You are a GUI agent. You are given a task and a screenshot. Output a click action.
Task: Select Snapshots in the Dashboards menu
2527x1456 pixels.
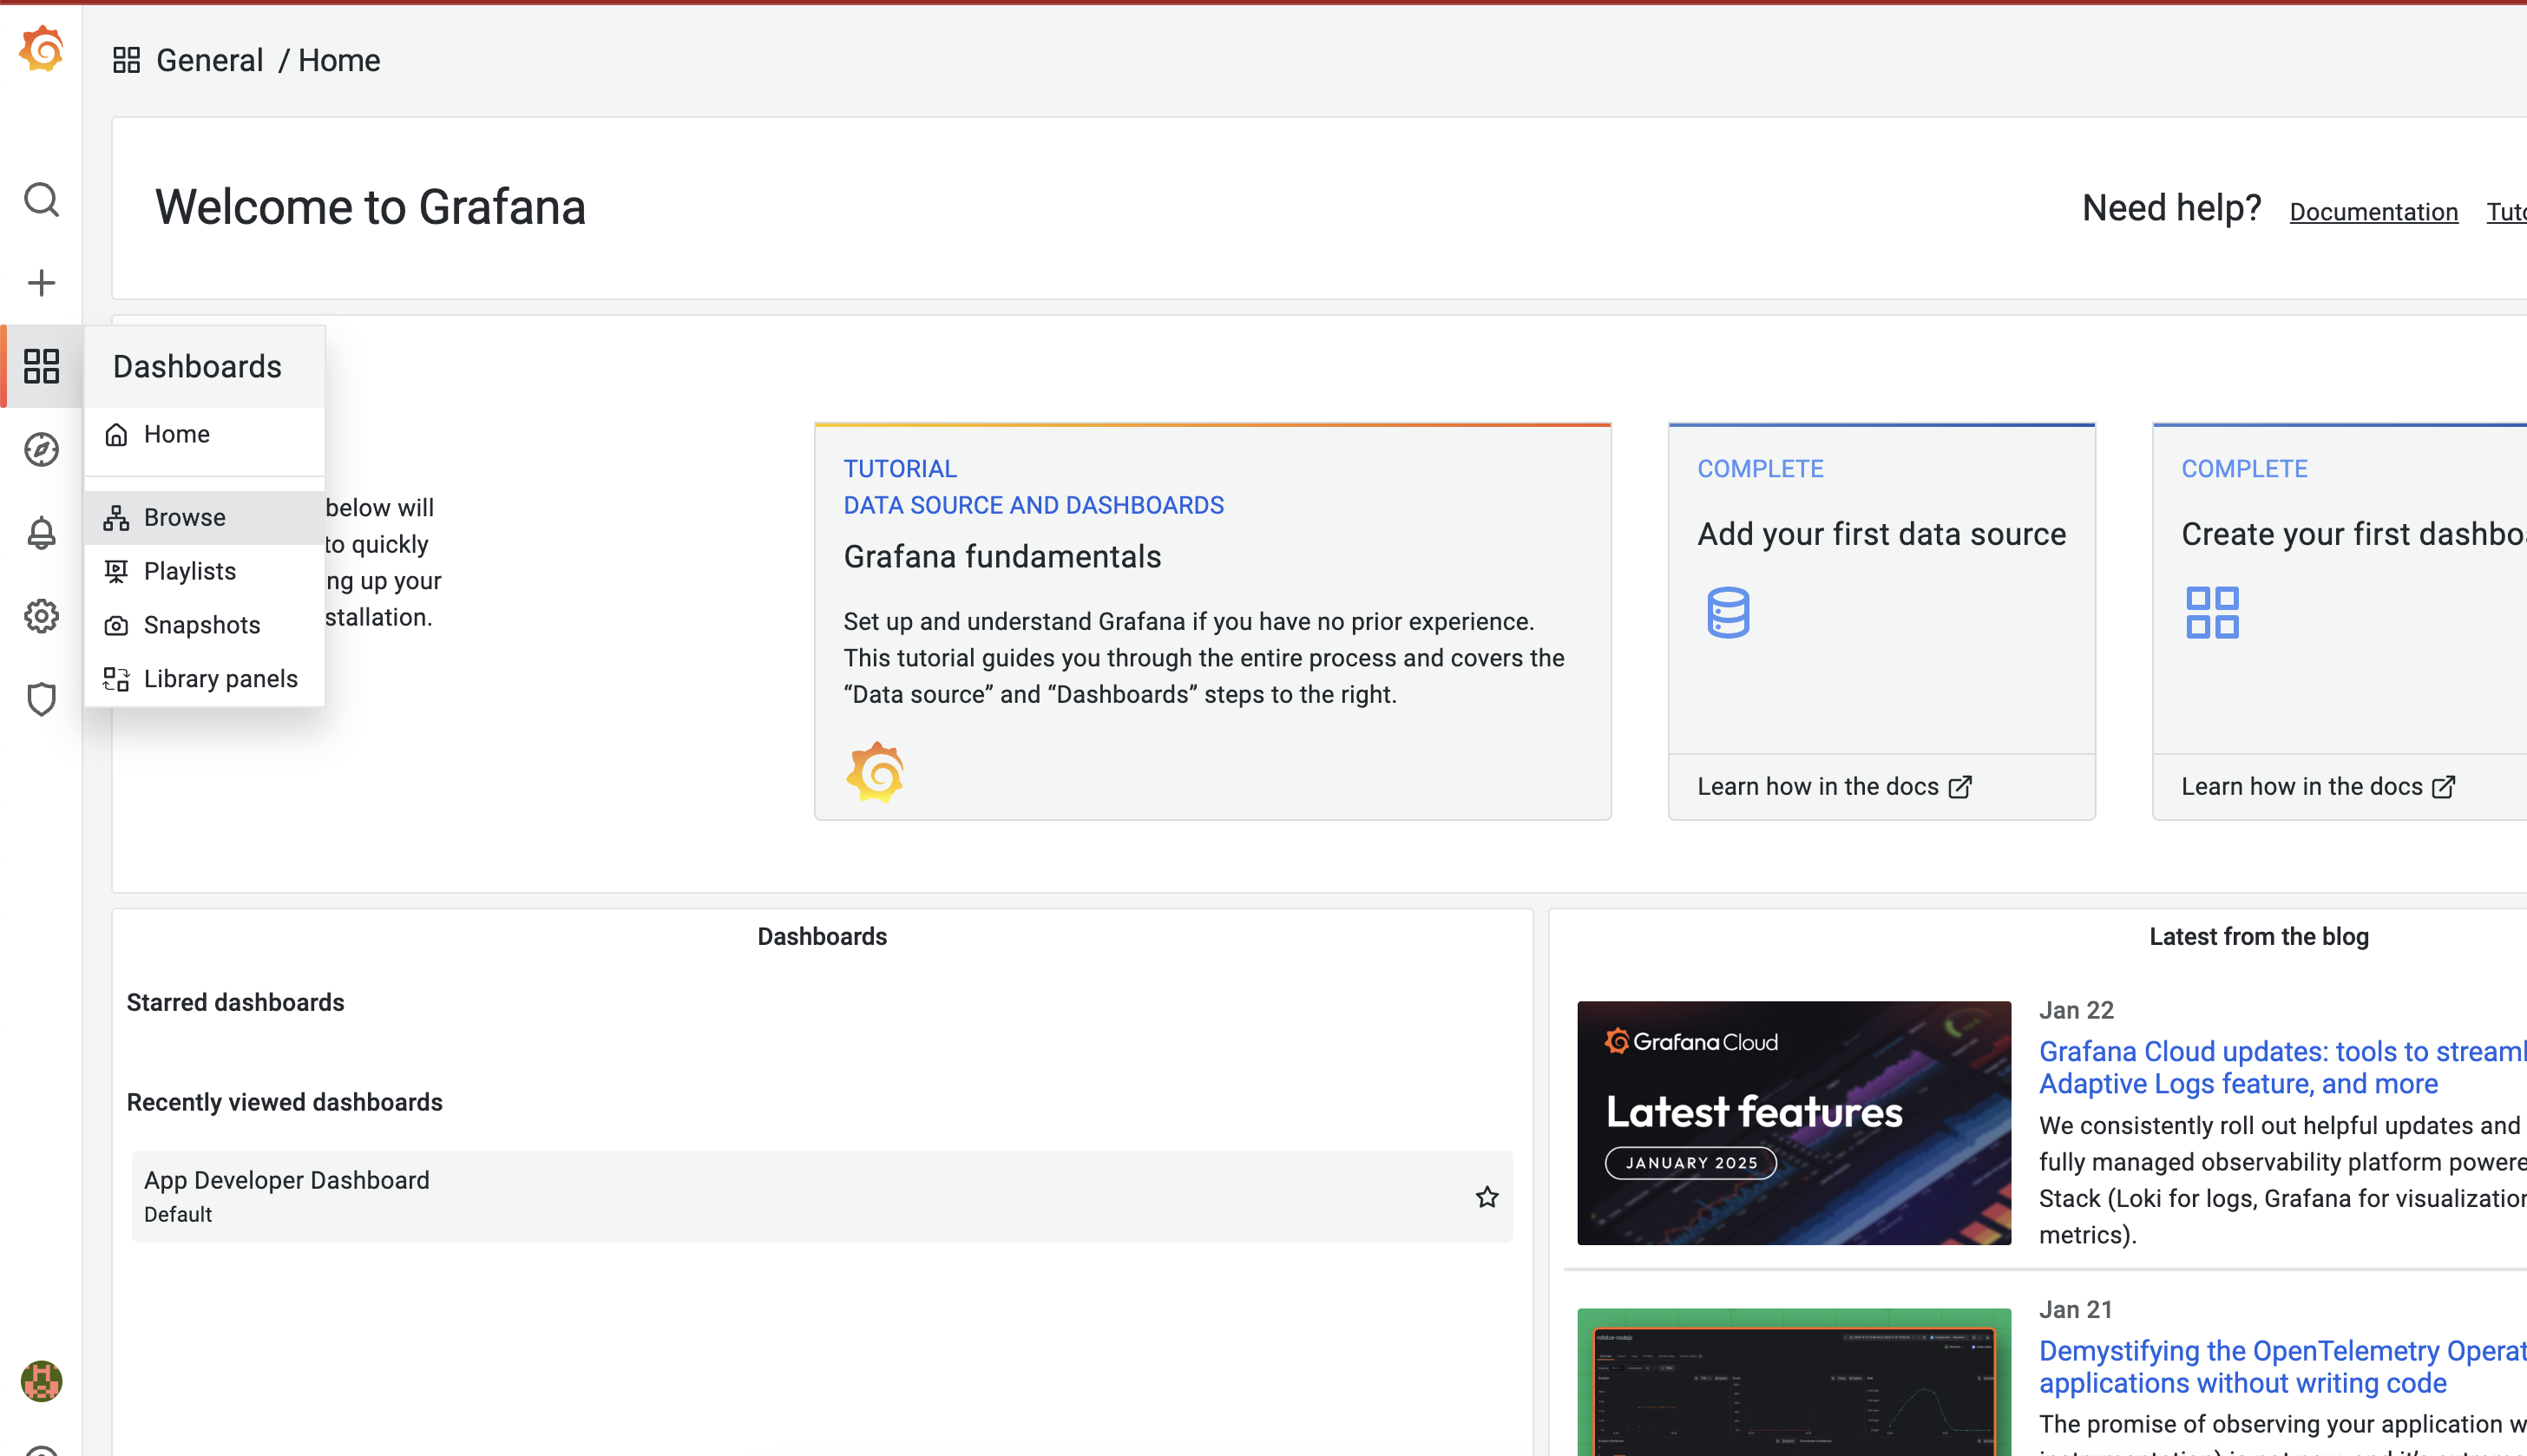(205, 625)
